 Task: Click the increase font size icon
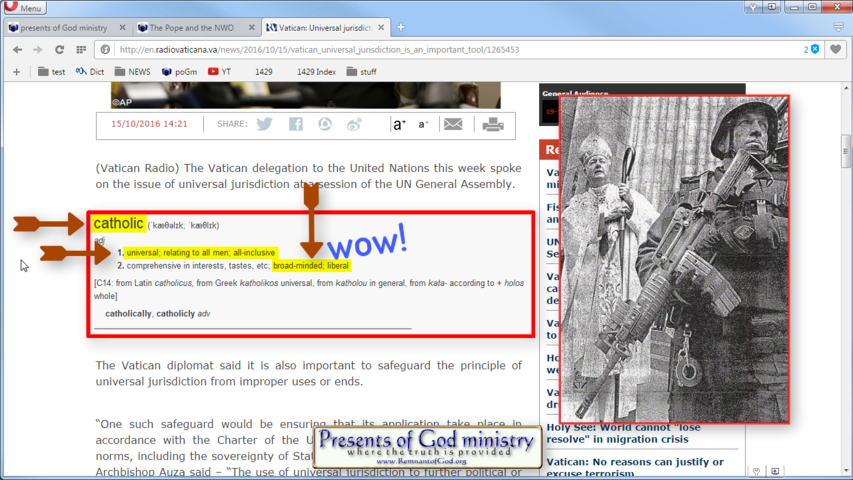[x=399, y=125]
